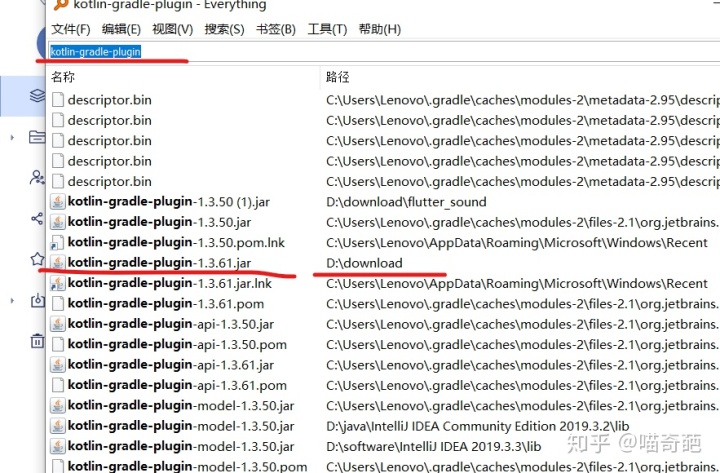Image resolution: width=720 pixels, height=473 pixels.
Task: Click the share icon in left sidebar
Action: [x=37, y=219]
